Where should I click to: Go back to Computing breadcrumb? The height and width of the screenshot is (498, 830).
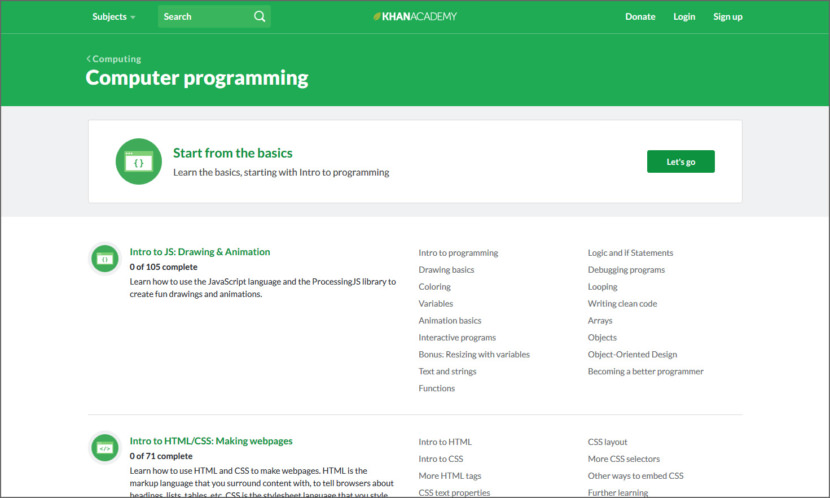pyautogui.click(x=116, y=59)
